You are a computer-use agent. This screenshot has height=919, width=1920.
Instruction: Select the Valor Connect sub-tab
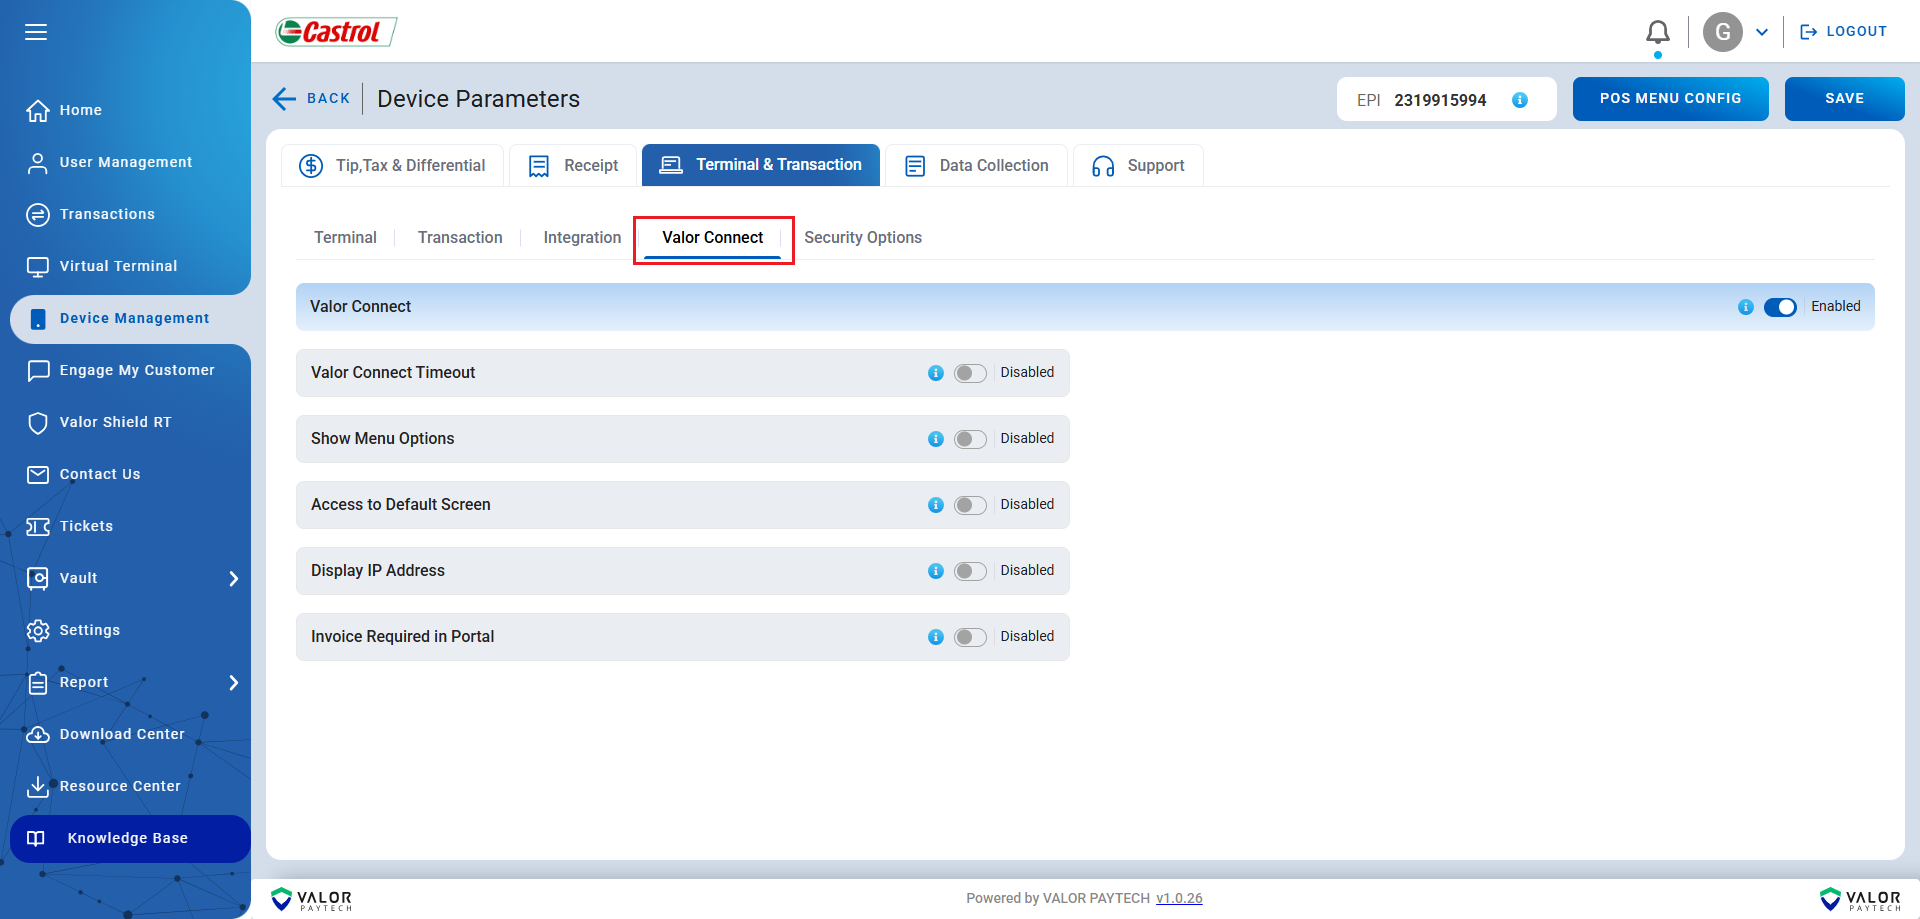(713, 238)
